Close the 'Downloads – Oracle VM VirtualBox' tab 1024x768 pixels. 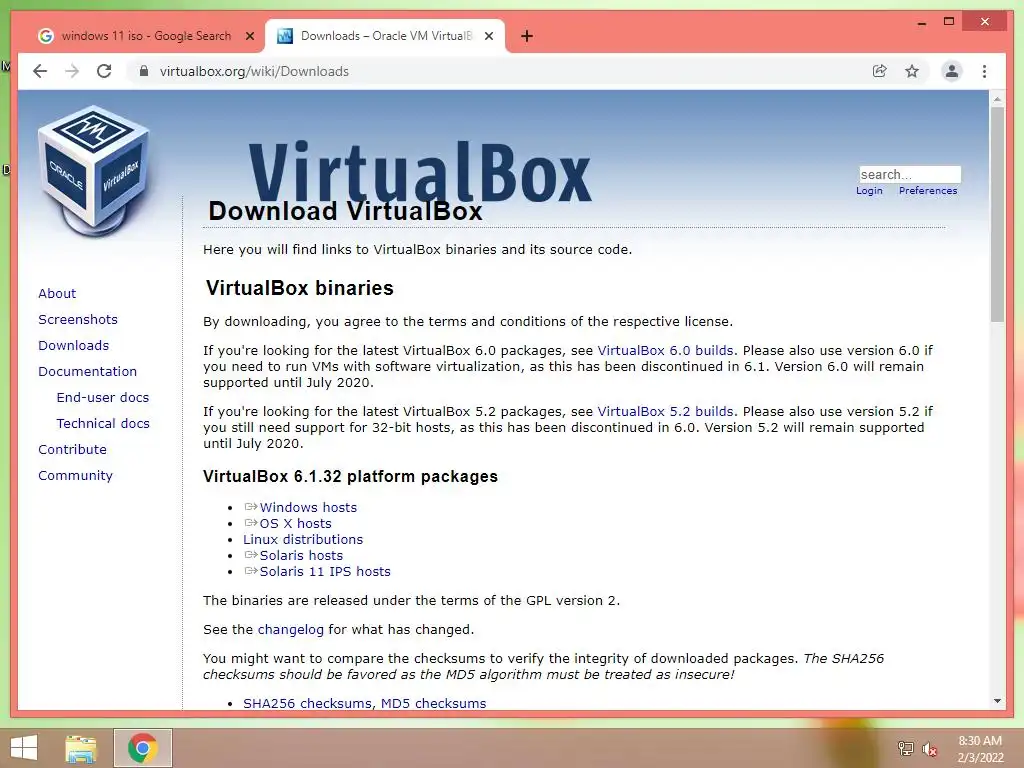[x=488, y=36]
